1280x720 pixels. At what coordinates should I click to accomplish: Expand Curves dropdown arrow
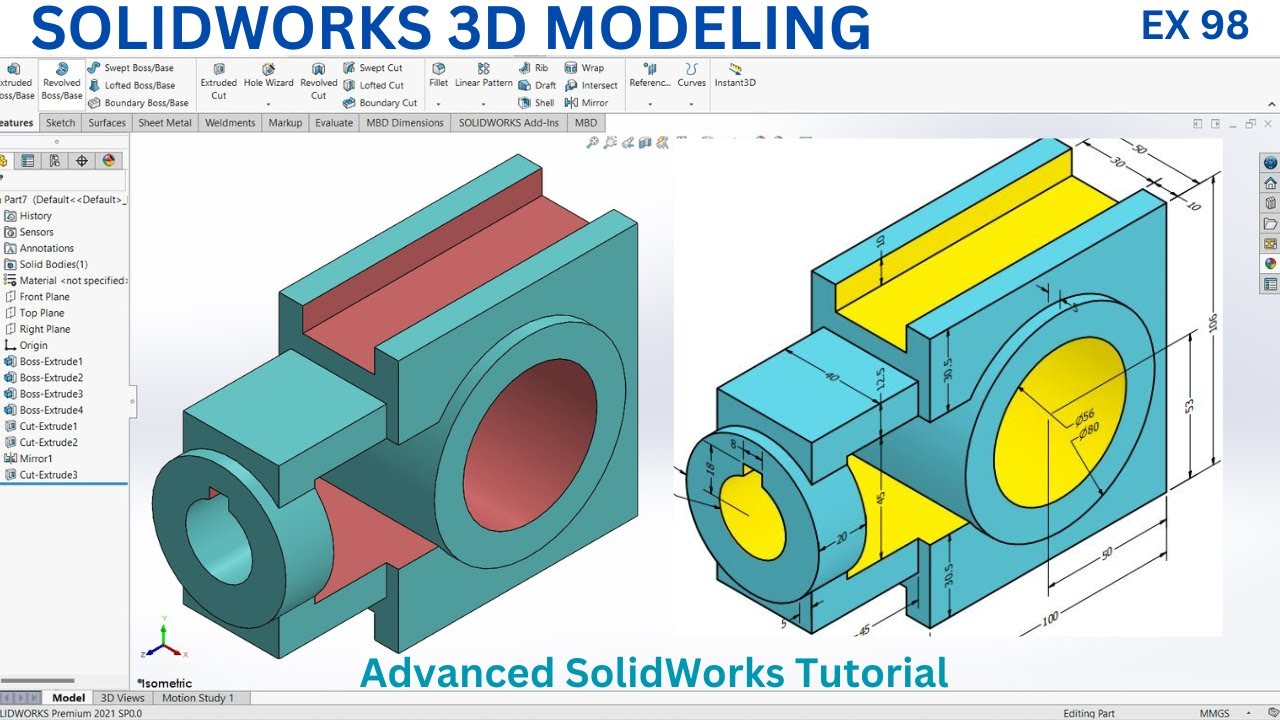[x=691, y=103]
